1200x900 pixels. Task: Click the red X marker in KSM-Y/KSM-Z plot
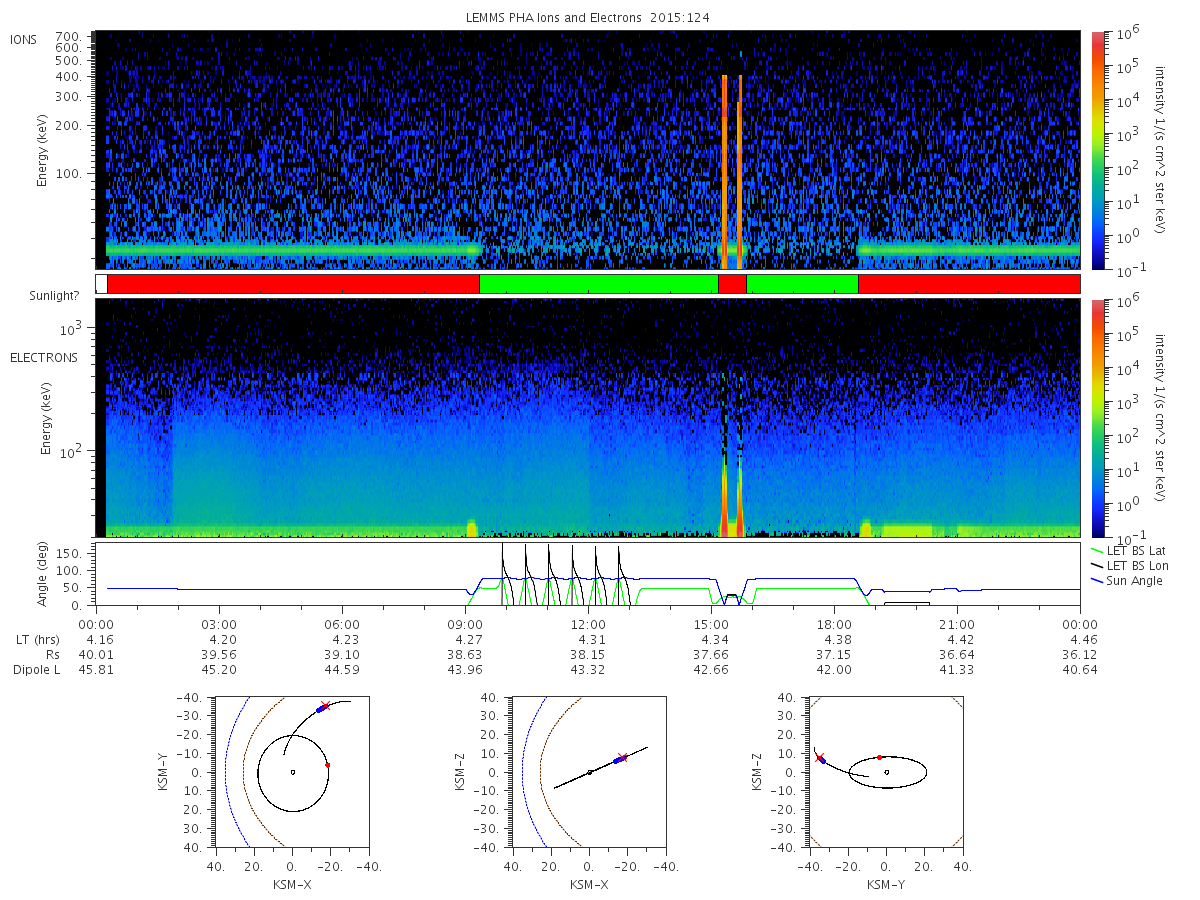[820, 757]
